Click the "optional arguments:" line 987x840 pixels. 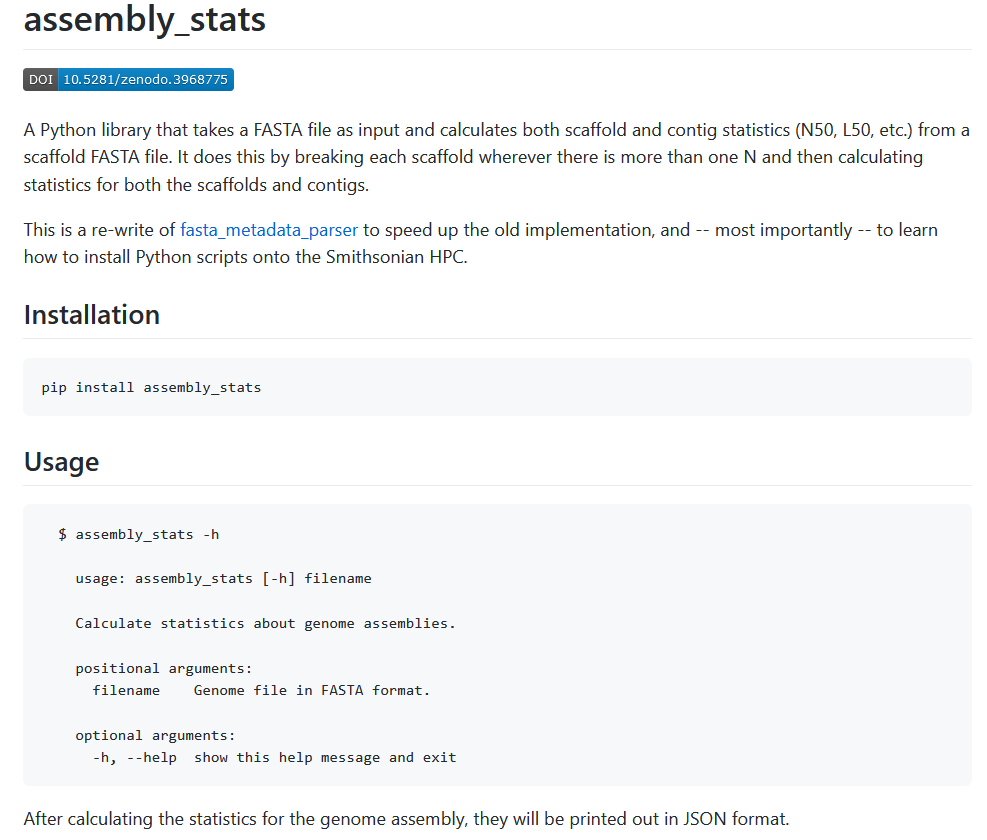tap(155, 735)
